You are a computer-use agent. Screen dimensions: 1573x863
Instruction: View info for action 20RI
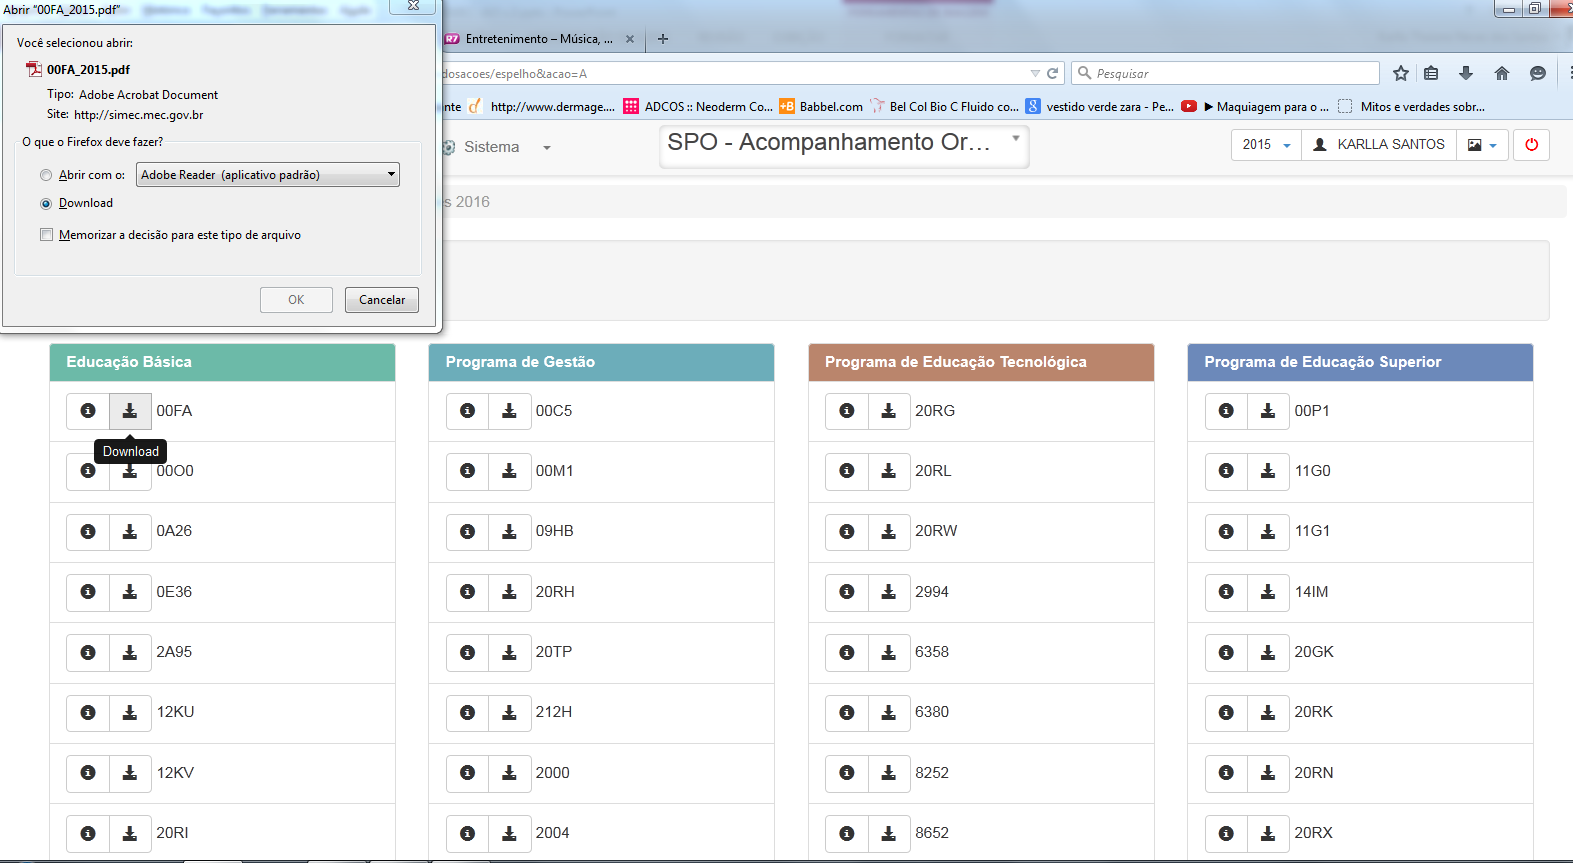[88, 833]
